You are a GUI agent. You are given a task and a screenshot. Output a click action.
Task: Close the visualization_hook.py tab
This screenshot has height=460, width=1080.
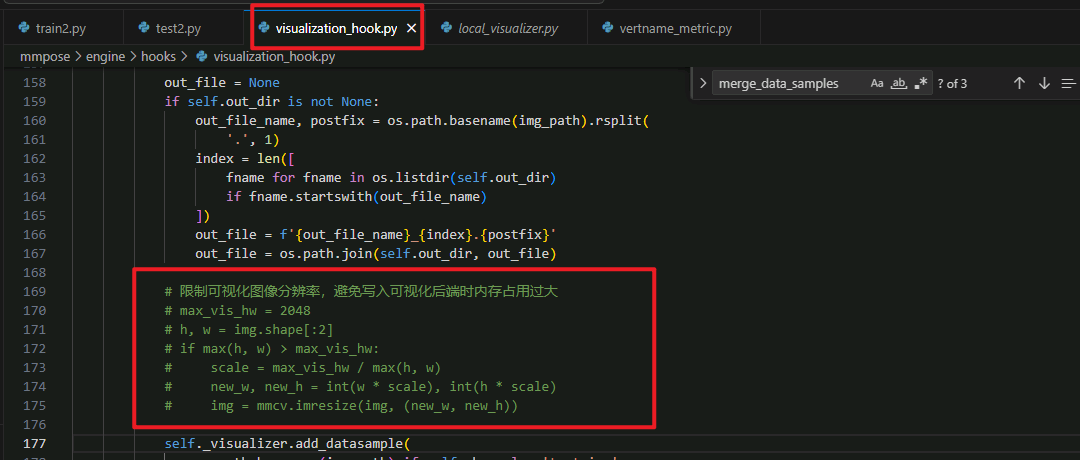pyautogui.click(x=411, y=28)
